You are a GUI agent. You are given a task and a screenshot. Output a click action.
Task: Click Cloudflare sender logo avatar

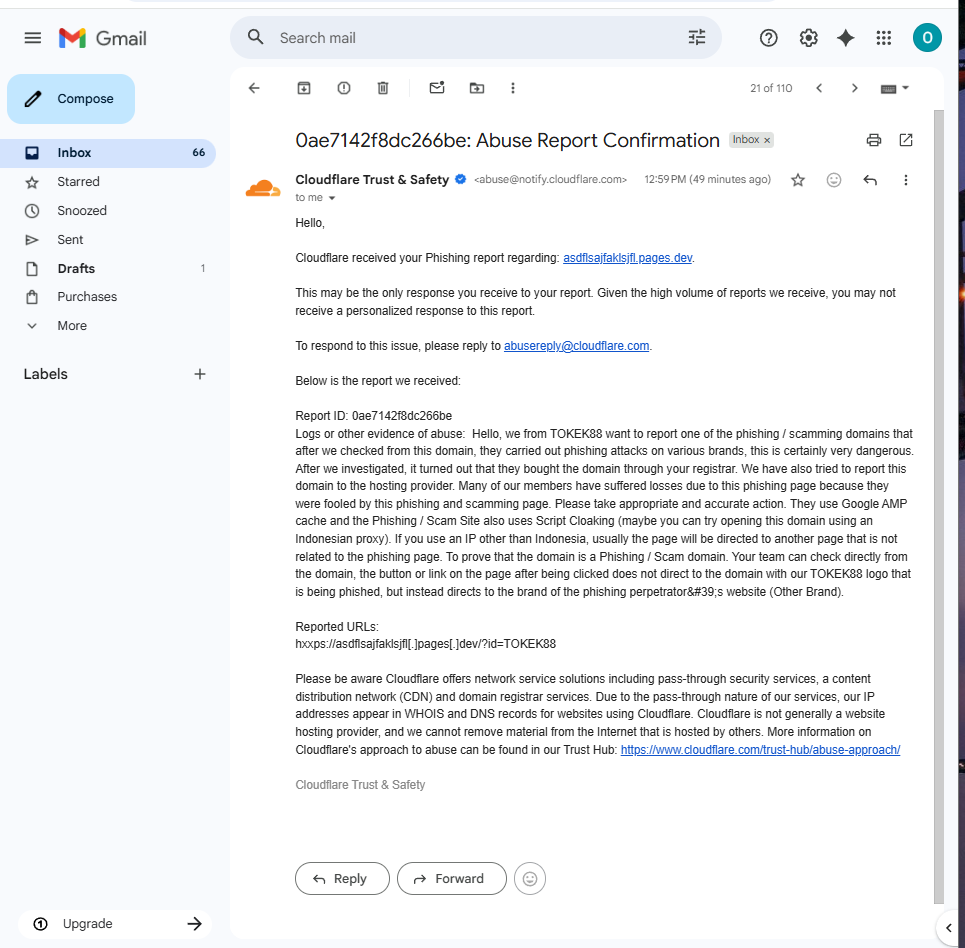click(x=263, y=188)
